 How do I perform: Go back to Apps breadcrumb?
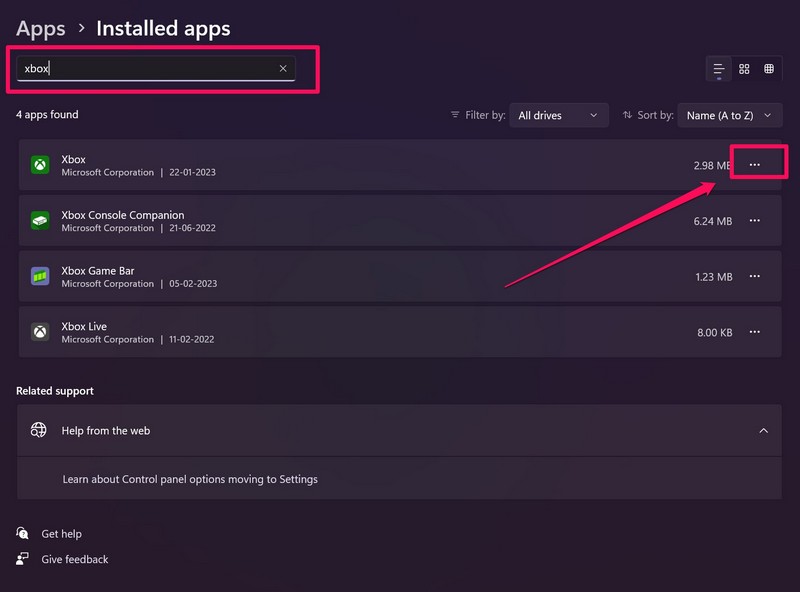41,29
